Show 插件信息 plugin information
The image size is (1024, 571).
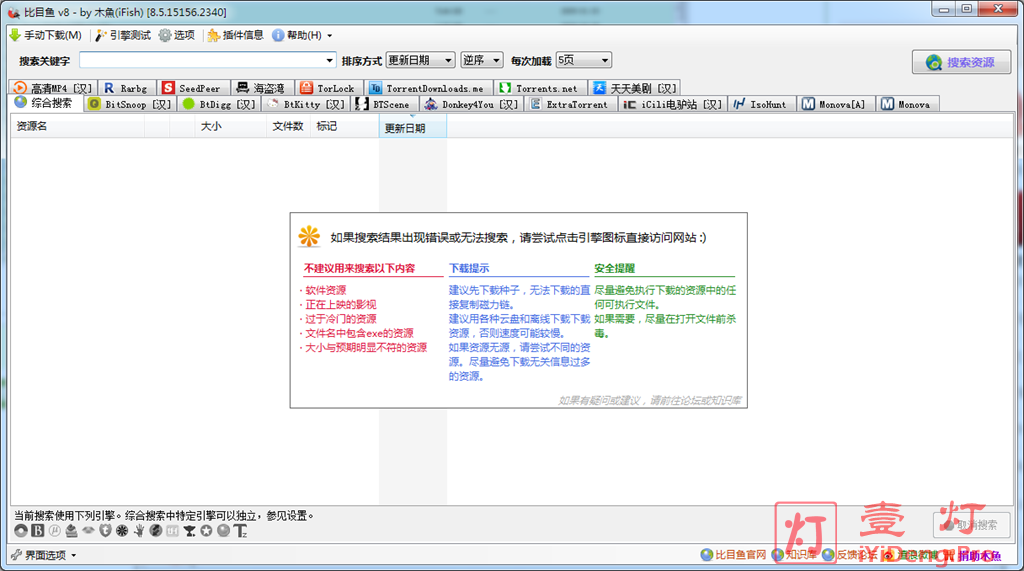click(236, 35)
